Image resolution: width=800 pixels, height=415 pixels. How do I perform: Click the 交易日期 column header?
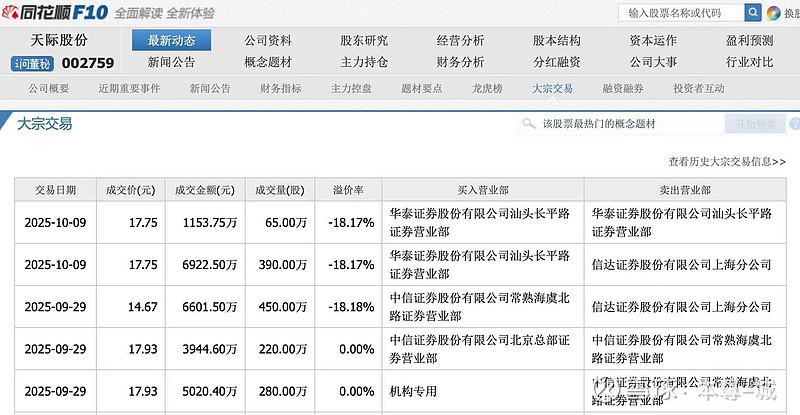pos(55,190)
